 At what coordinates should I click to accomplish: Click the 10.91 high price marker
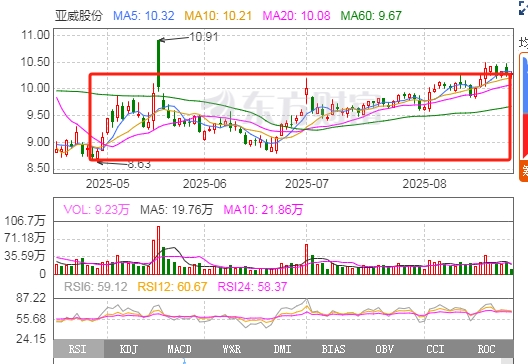[x=204, y=37]
